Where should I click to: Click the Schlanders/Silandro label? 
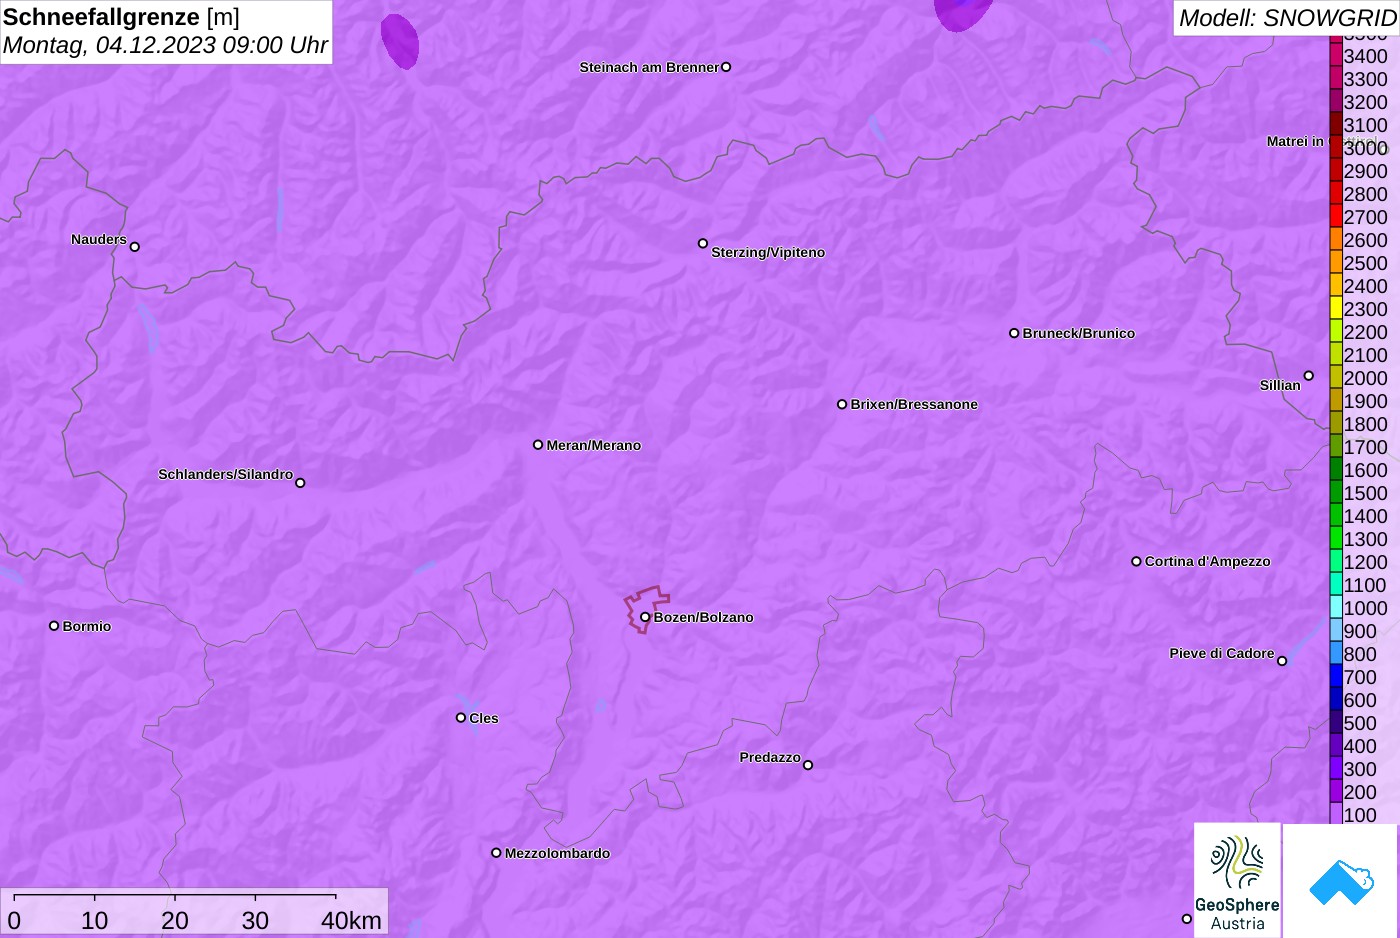point(226,474)
